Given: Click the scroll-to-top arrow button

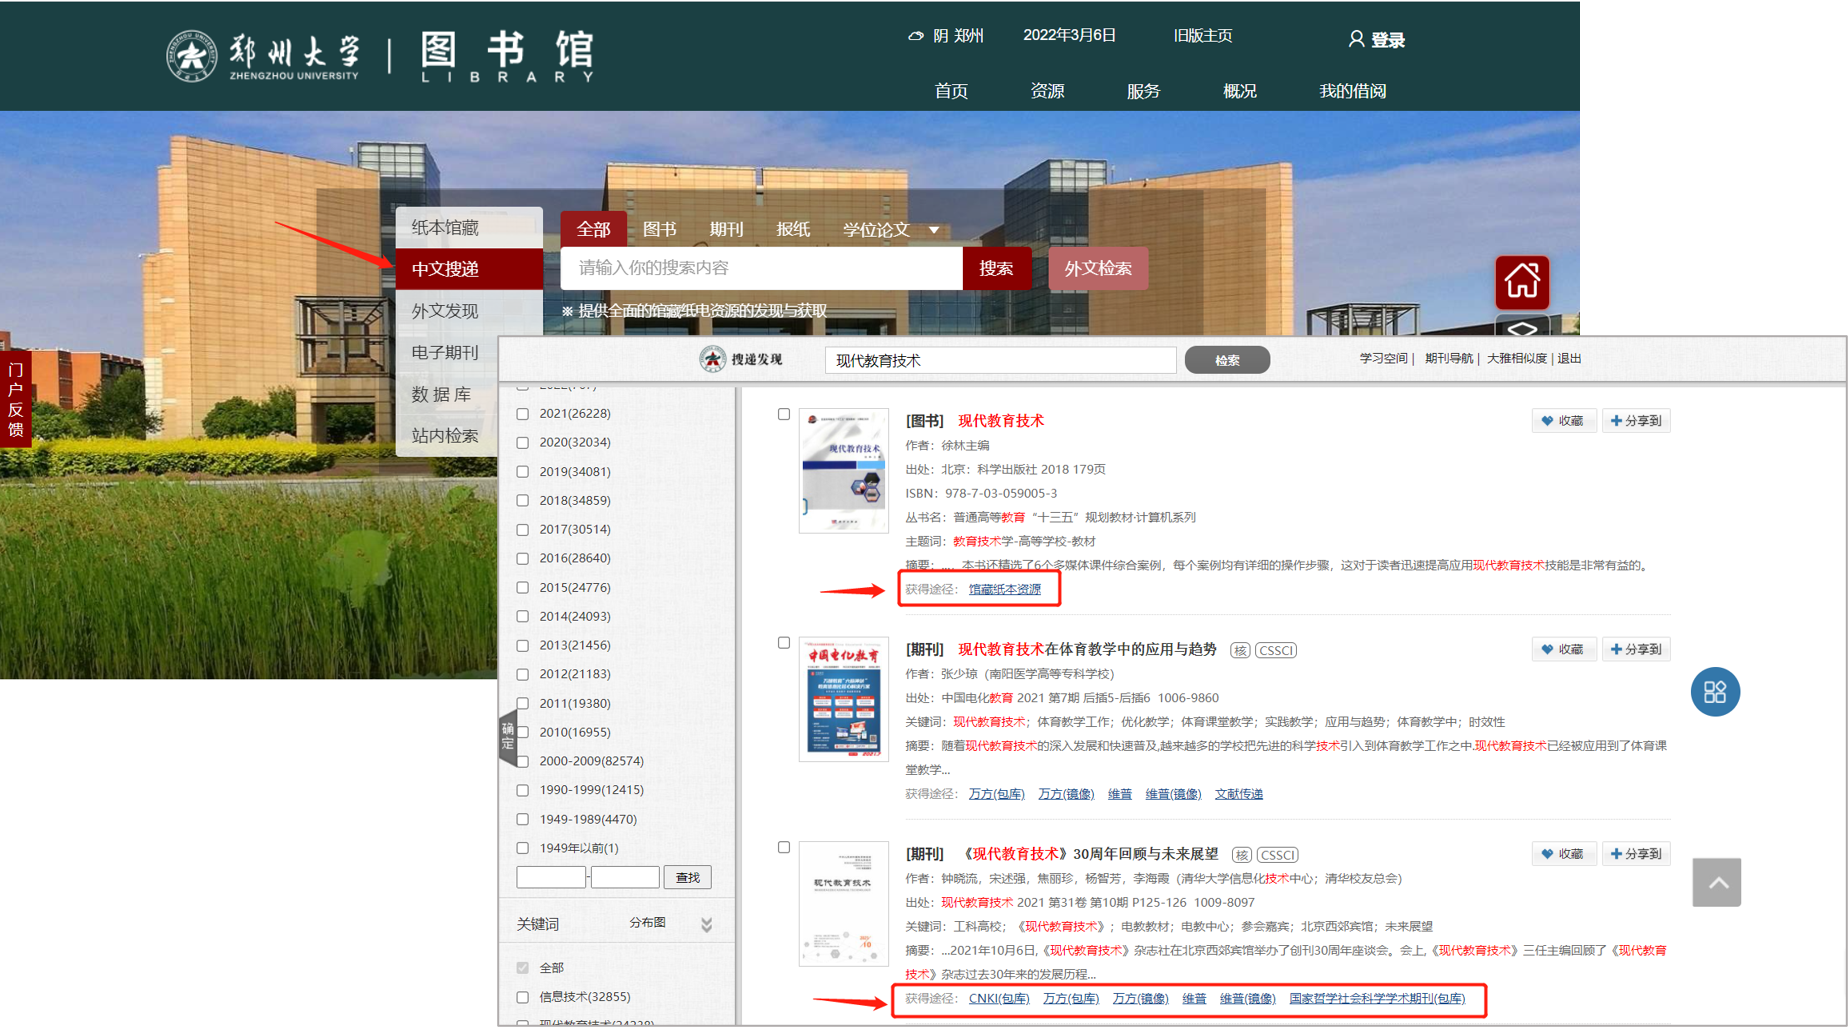Looking at the screenshot, I should [x=1716, y=882].
